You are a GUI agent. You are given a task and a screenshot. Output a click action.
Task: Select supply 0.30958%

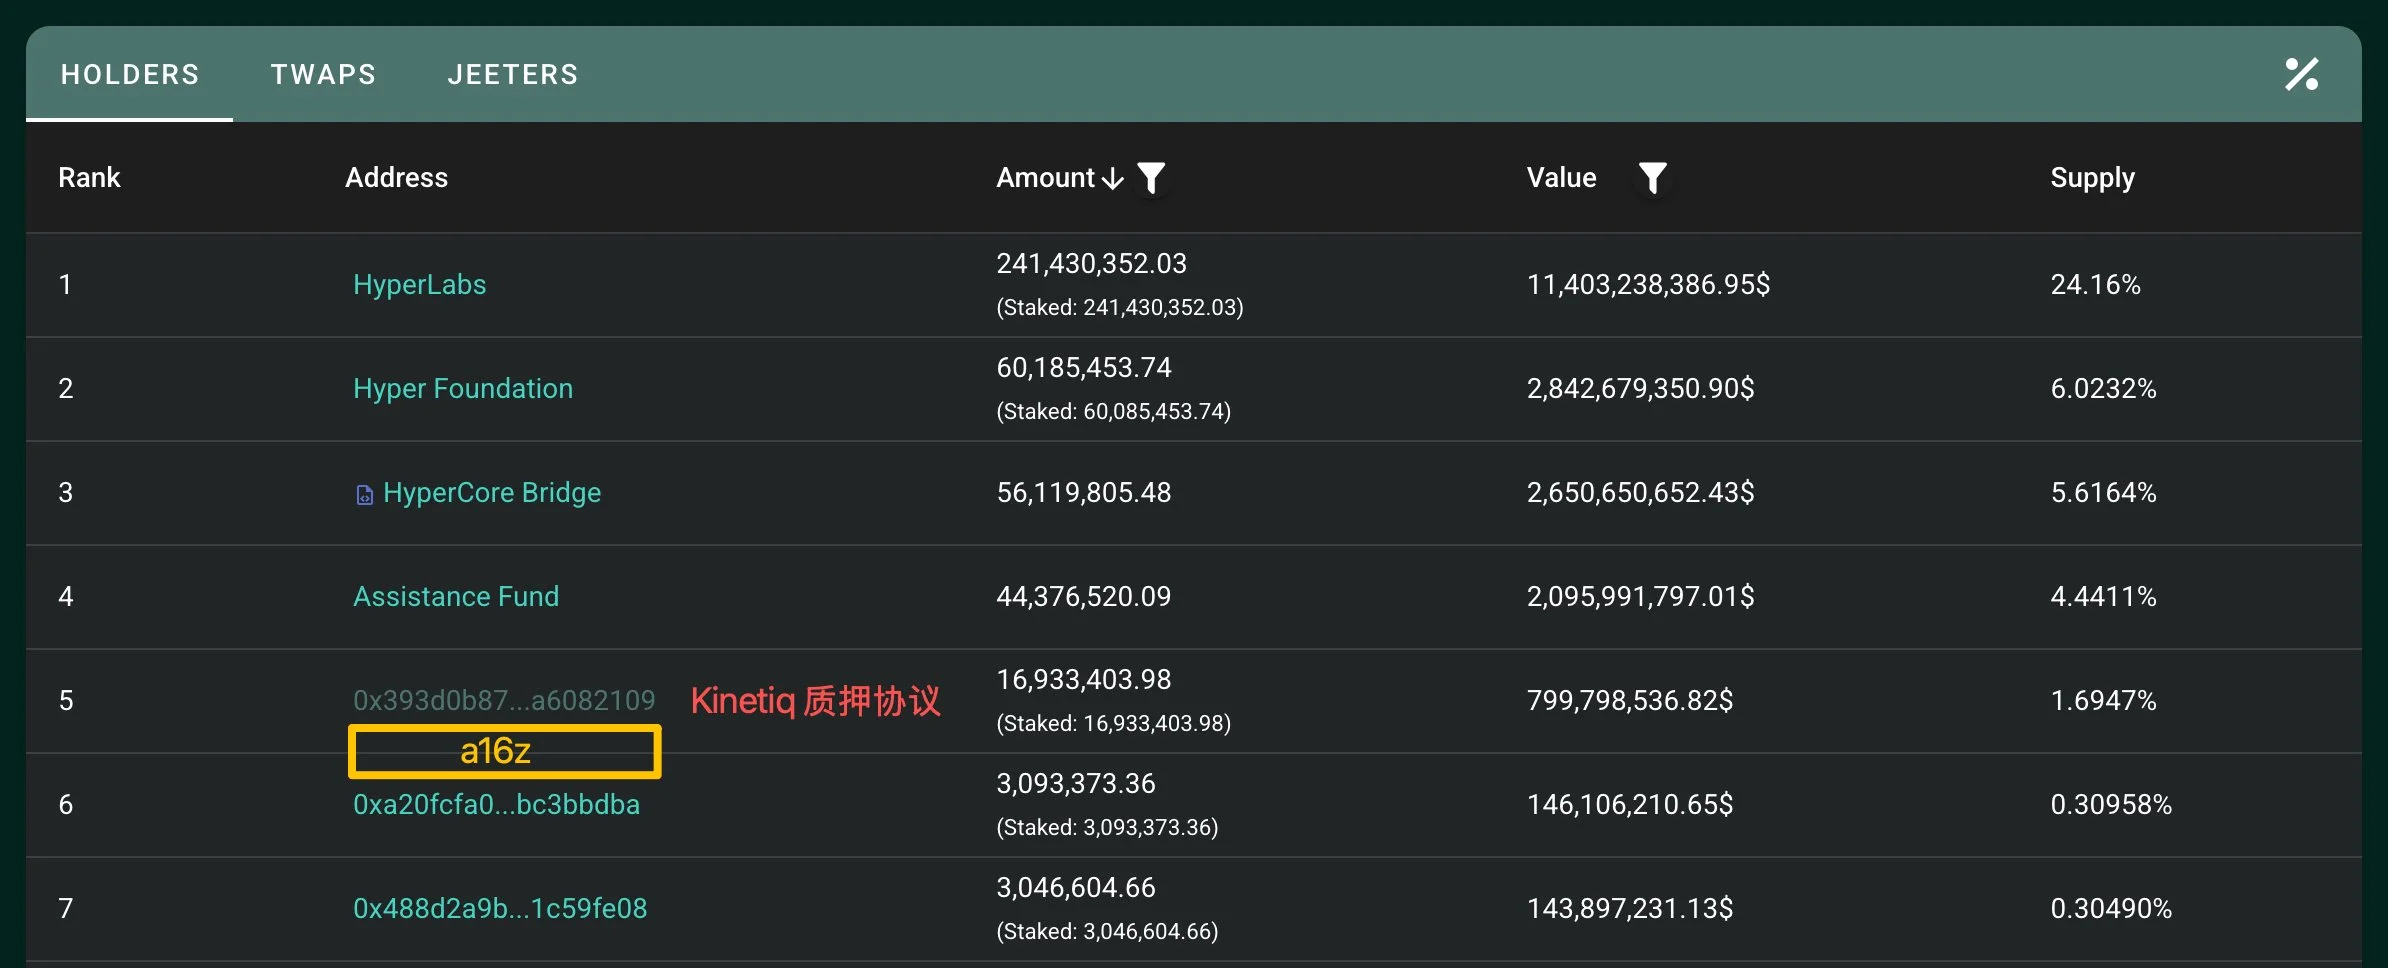click(x=2111, y=805)
